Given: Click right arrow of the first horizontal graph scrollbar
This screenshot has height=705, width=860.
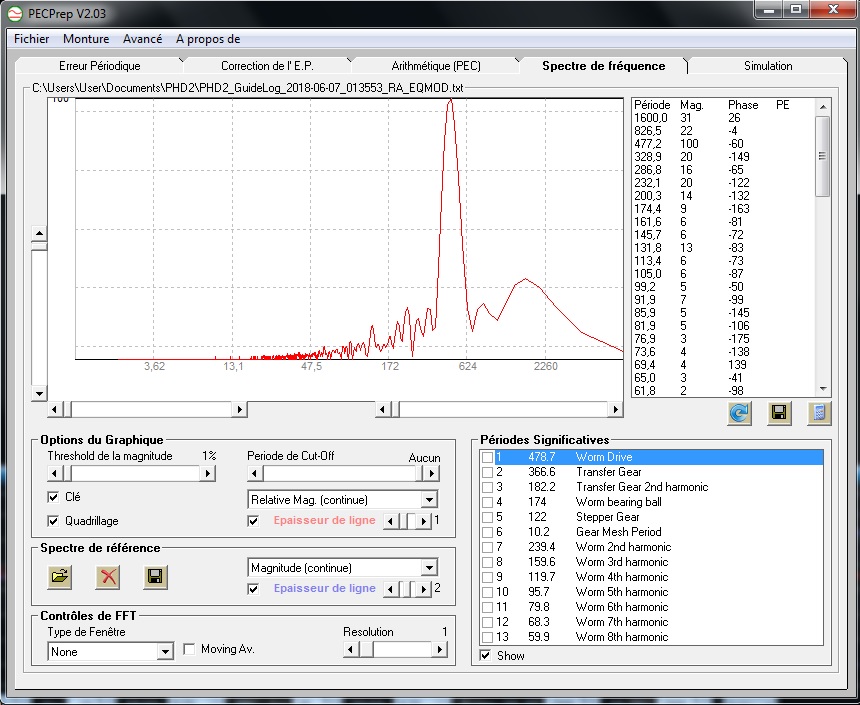Looking at the screenshot, I should click(239, 409).
